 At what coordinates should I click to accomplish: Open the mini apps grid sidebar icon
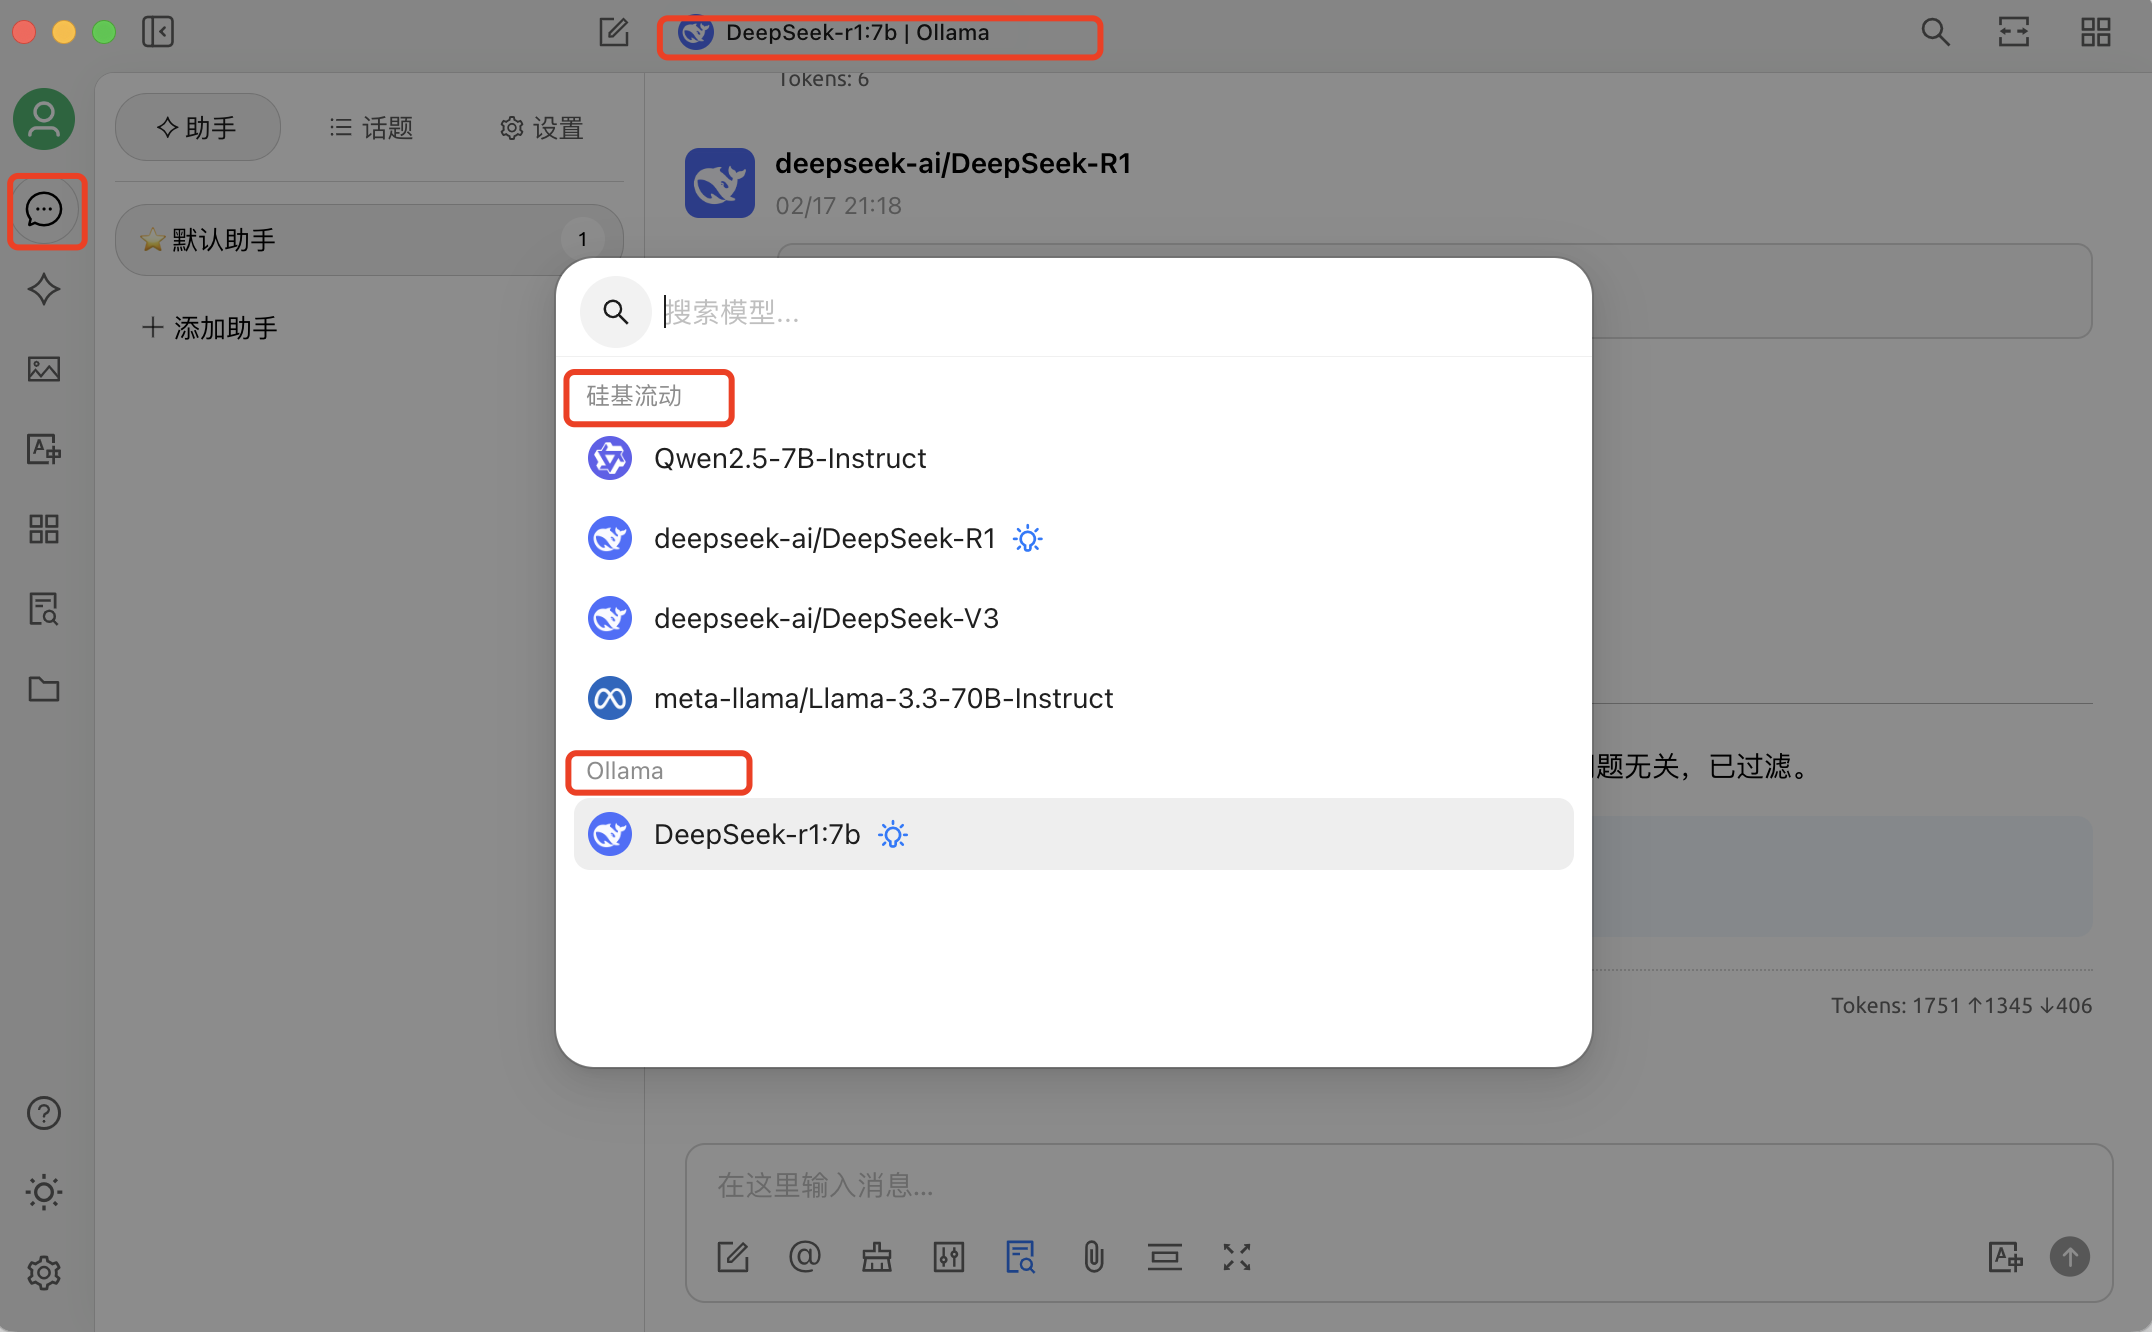(x=44, y=529)
